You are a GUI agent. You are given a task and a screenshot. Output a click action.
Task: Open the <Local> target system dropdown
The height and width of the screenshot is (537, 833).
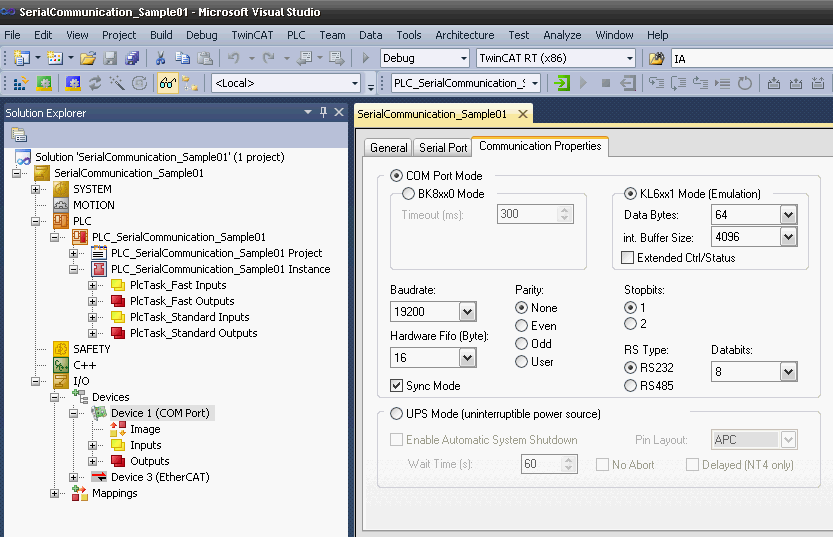354,83
